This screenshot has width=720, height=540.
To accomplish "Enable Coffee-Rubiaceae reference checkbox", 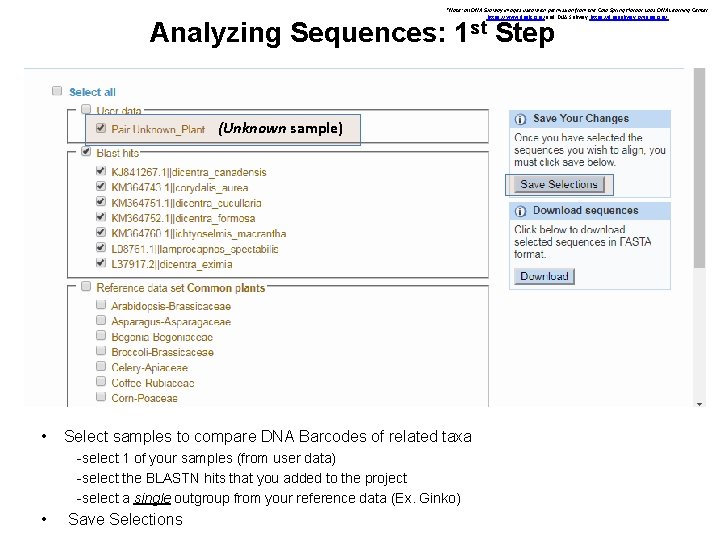I will 101,383.
